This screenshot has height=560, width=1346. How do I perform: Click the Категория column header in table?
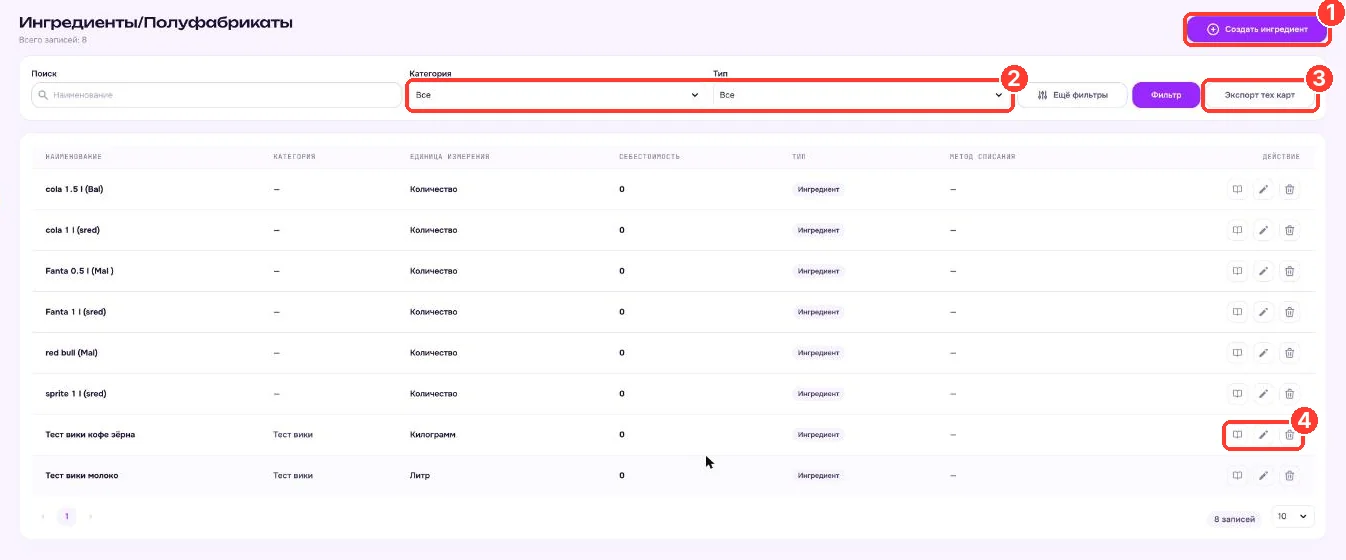294,157
